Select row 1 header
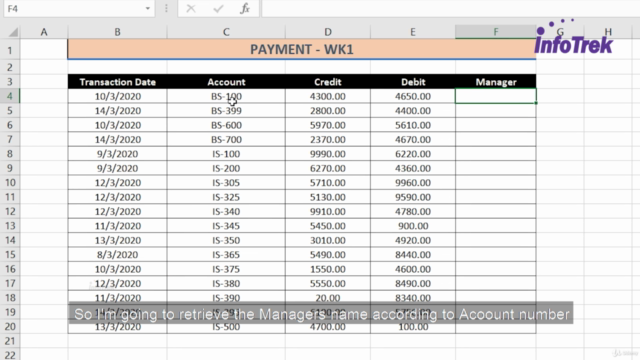The height and width of the screenshot is (360, 640). point(10,50)
